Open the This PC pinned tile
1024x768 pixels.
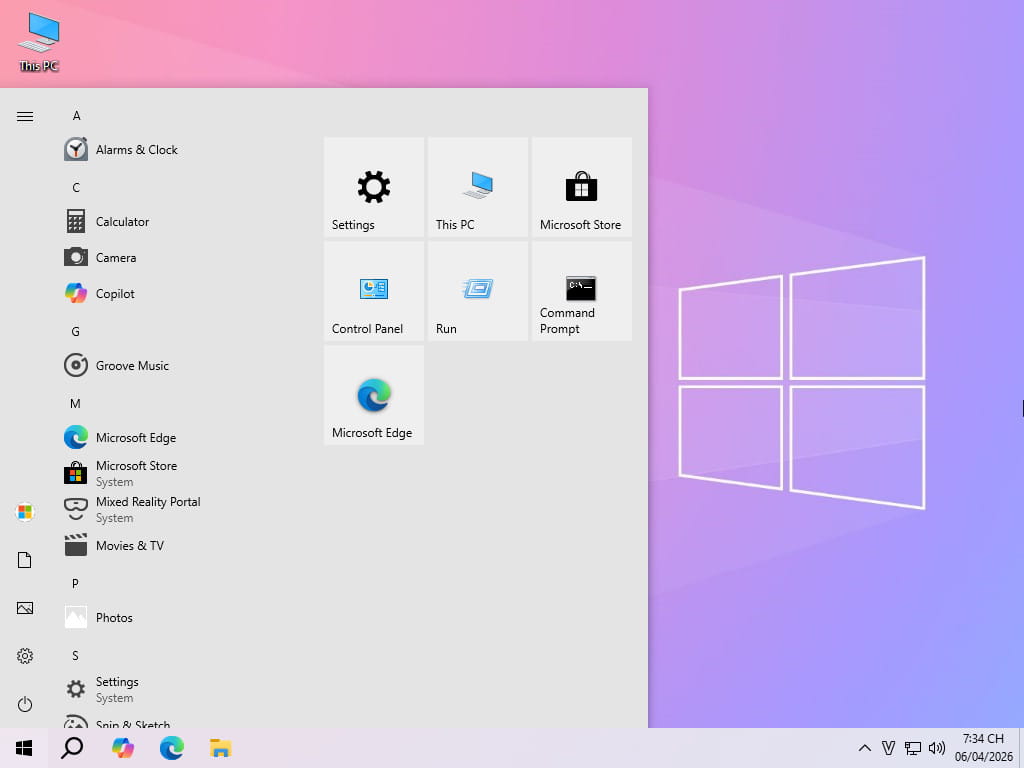(x=477, y=187)
